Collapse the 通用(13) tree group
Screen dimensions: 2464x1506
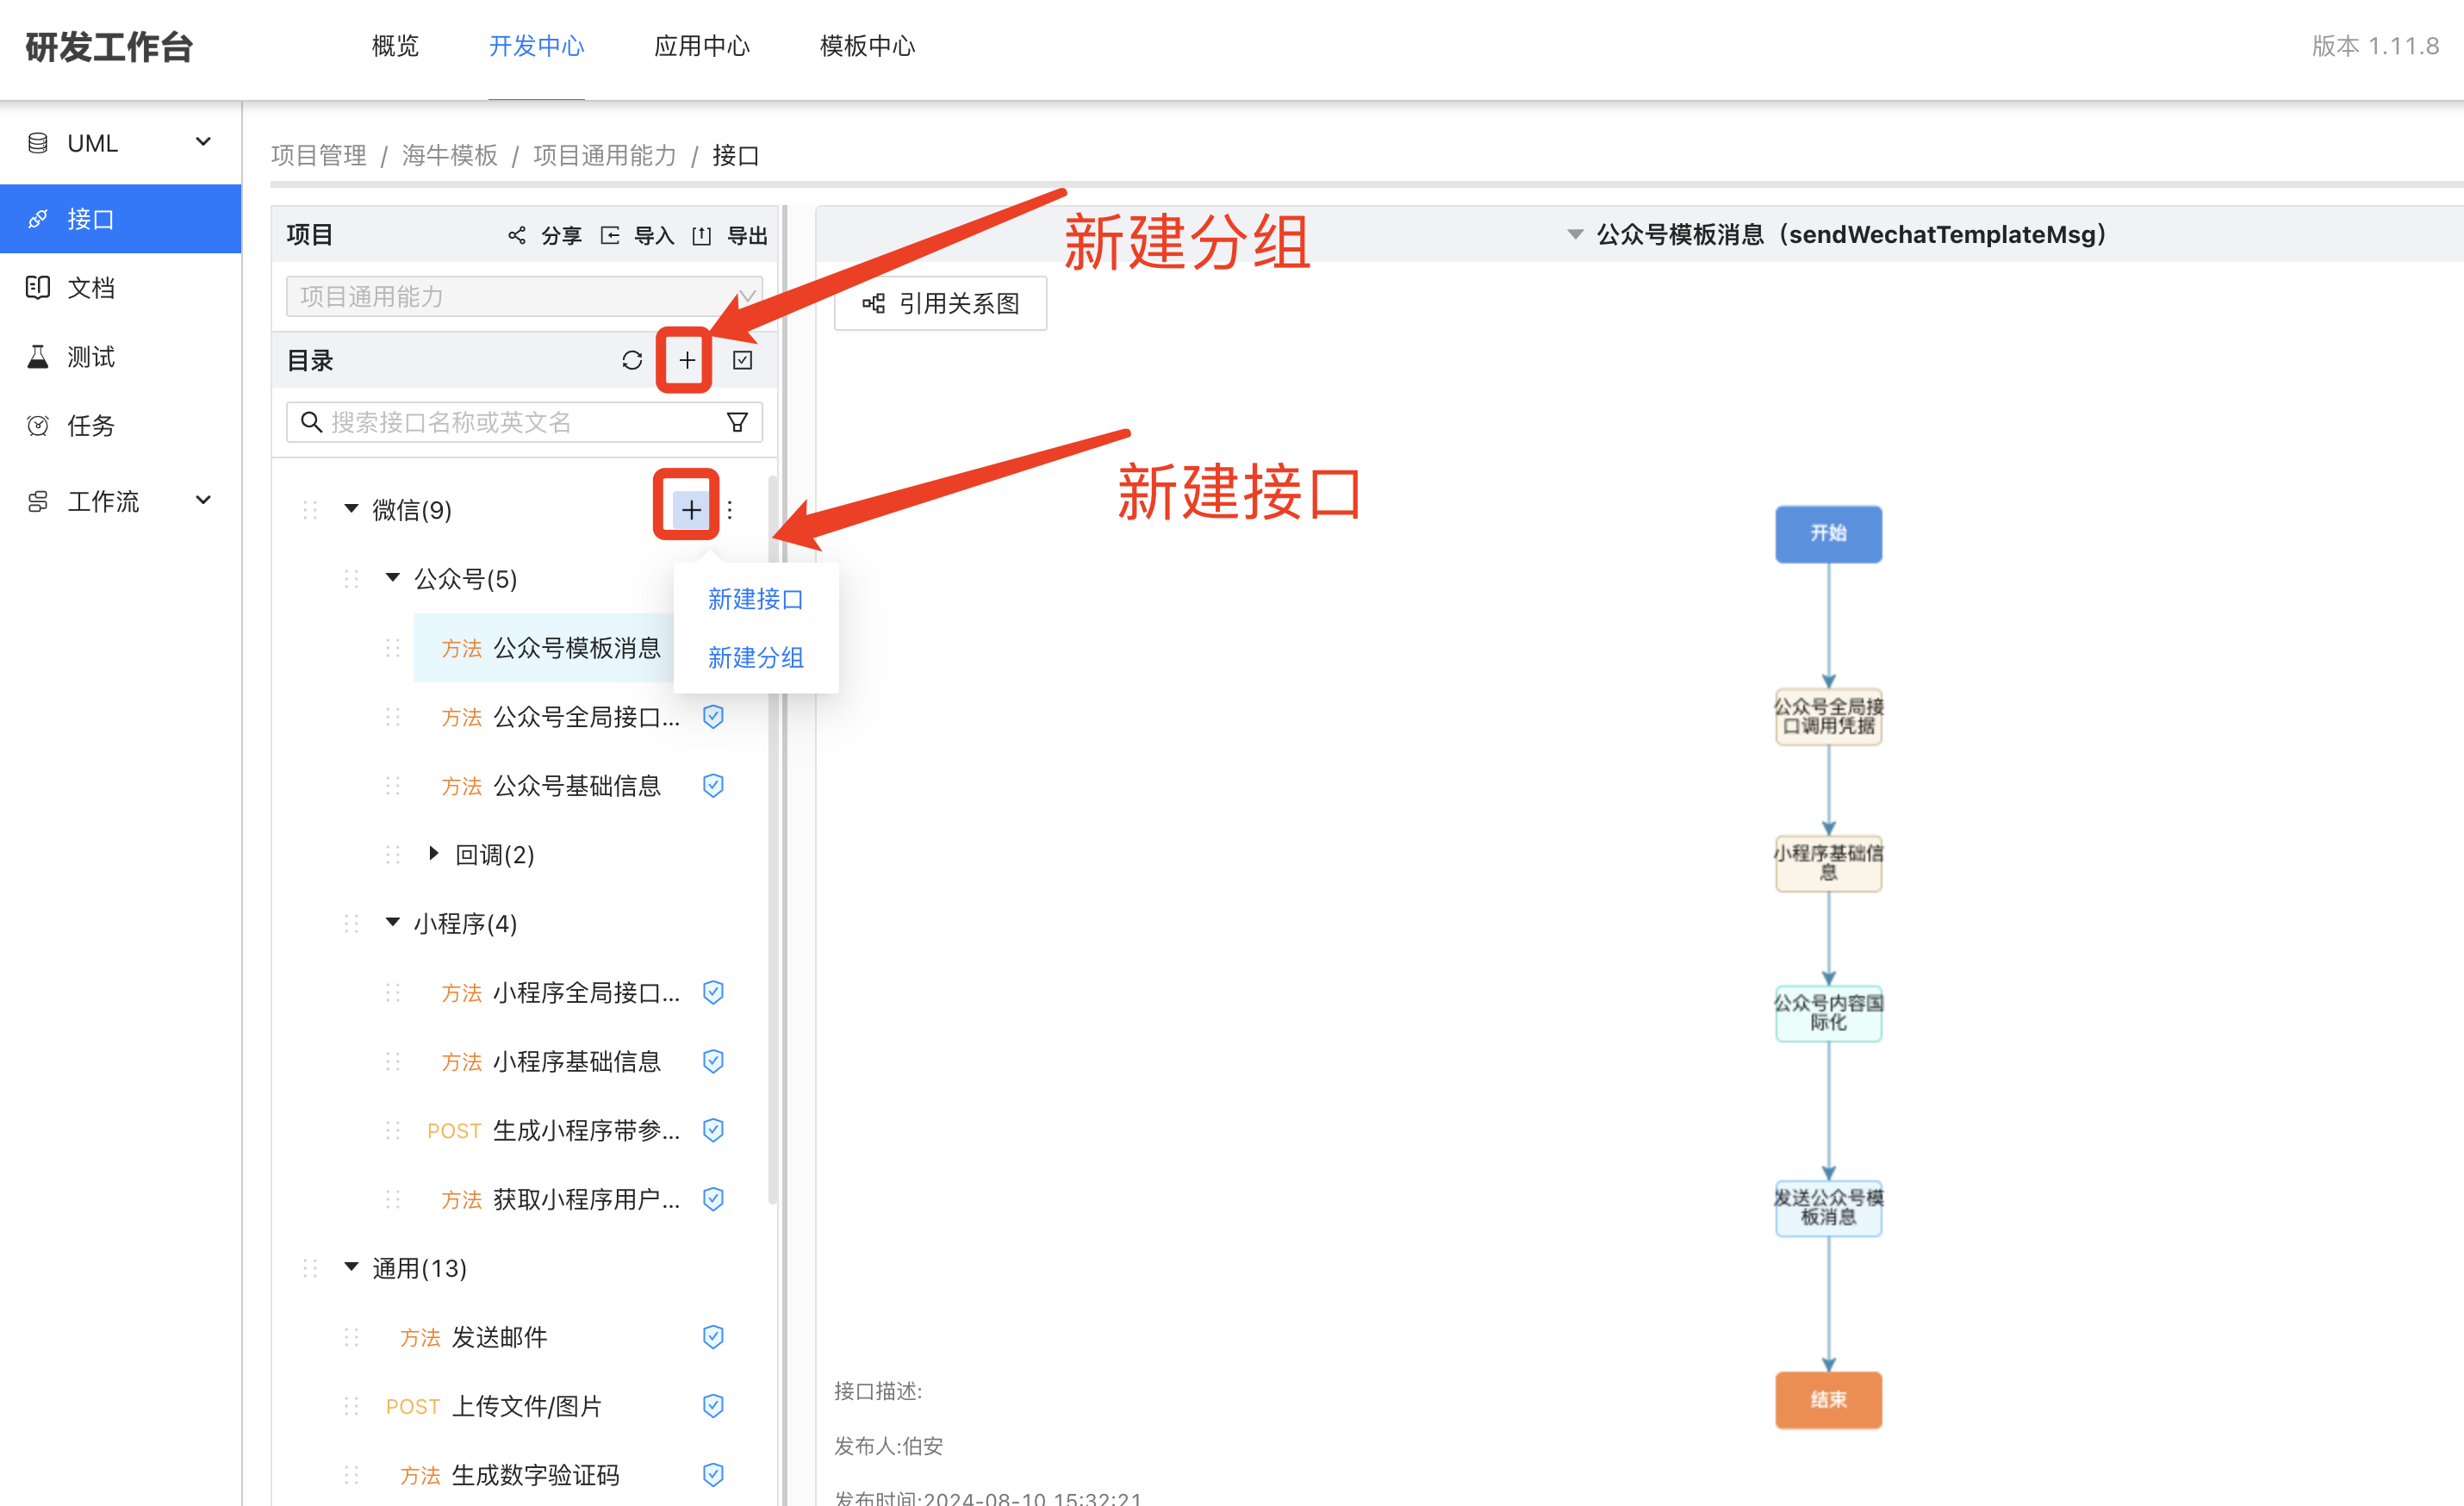point(351,1267)
